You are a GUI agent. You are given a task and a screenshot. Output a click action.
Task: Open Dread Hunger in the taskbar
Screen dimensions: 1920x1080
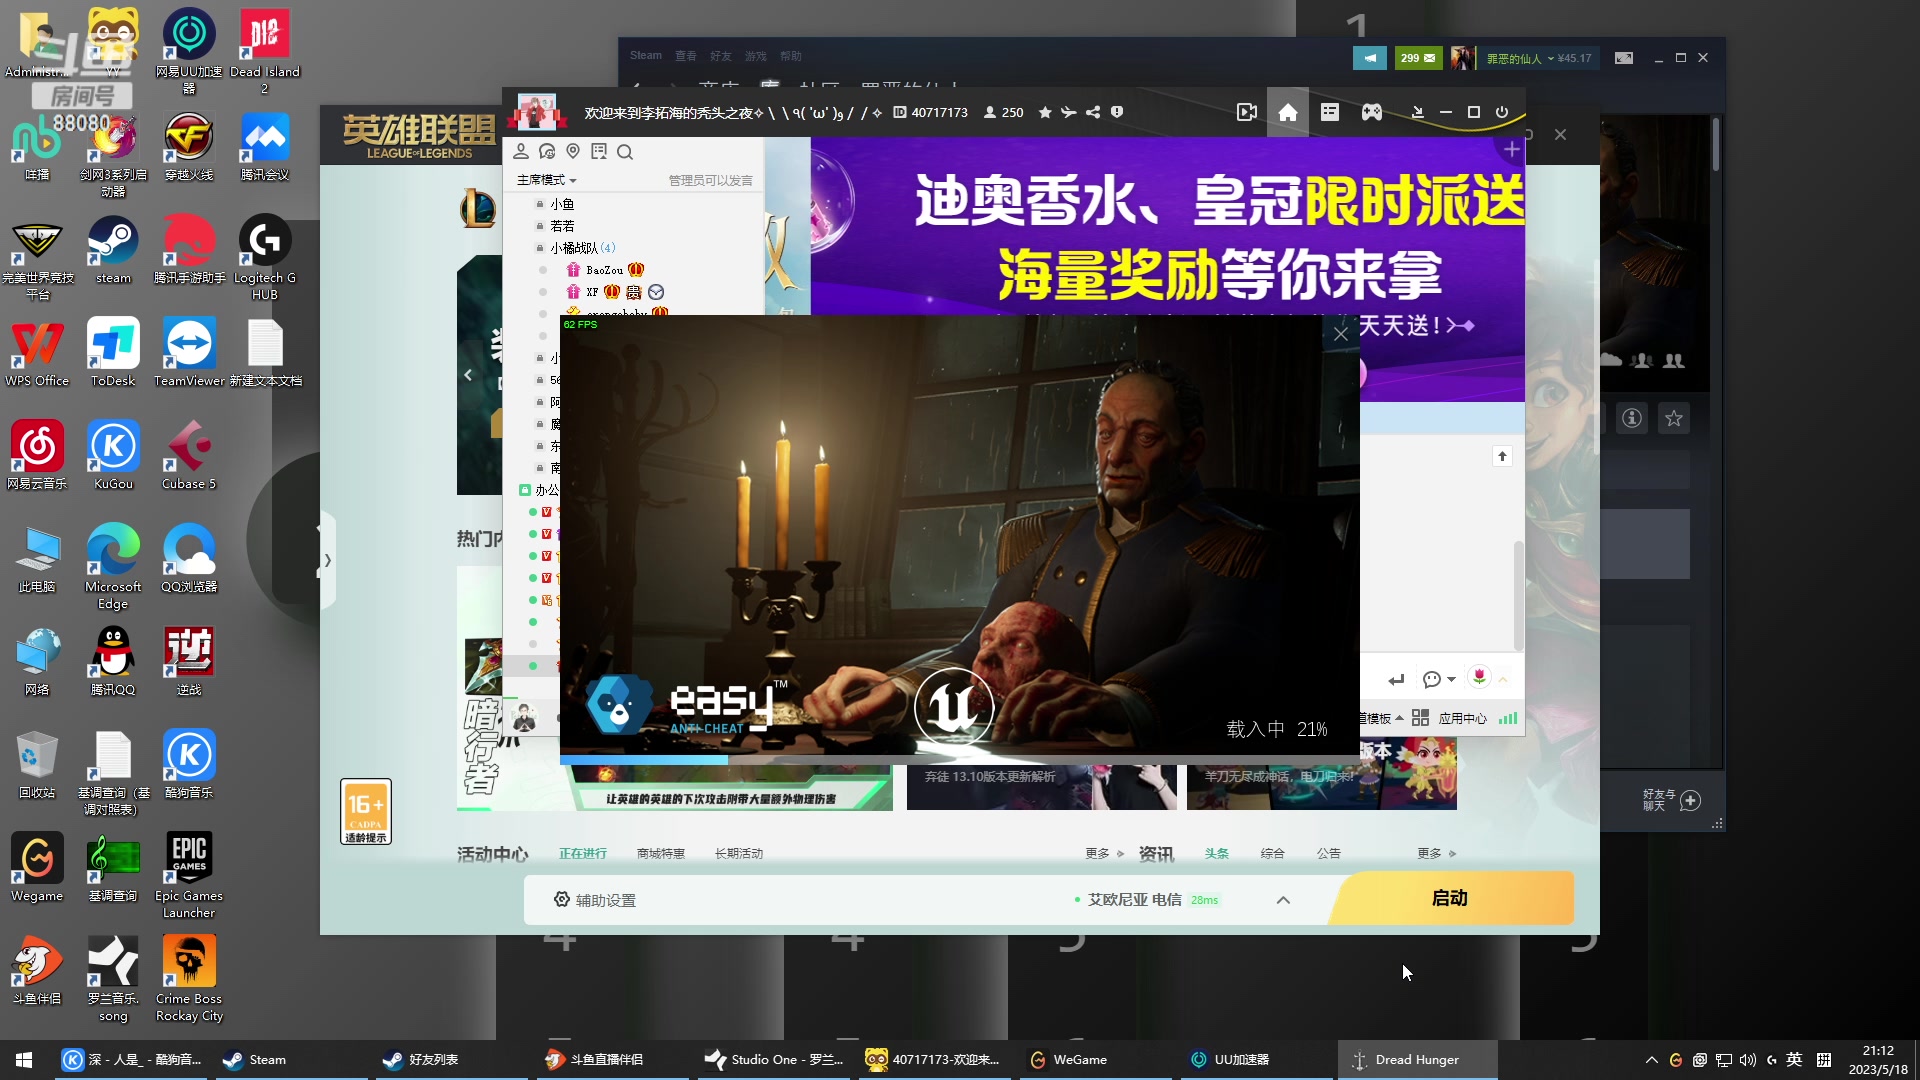(1416, 1059)
